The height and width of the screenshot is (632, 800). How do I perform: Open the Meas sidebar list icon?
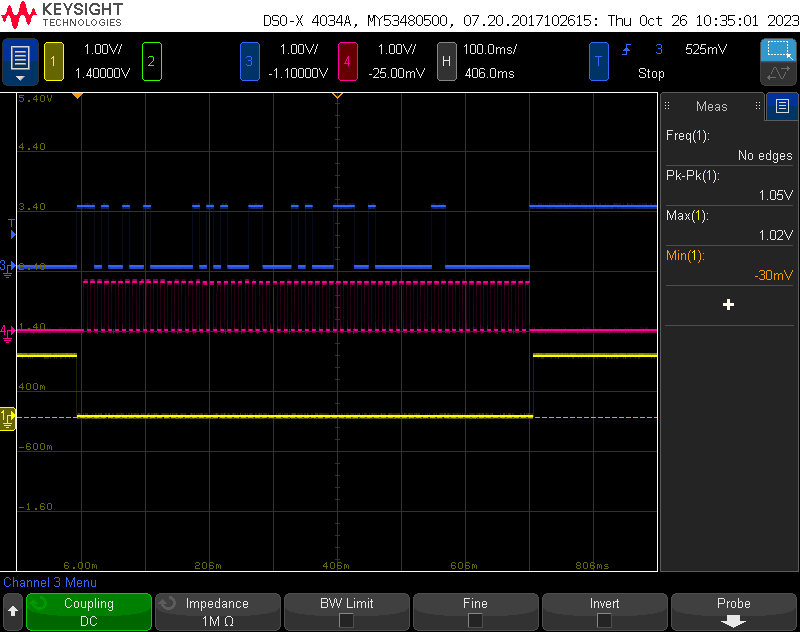coord(782,106)
